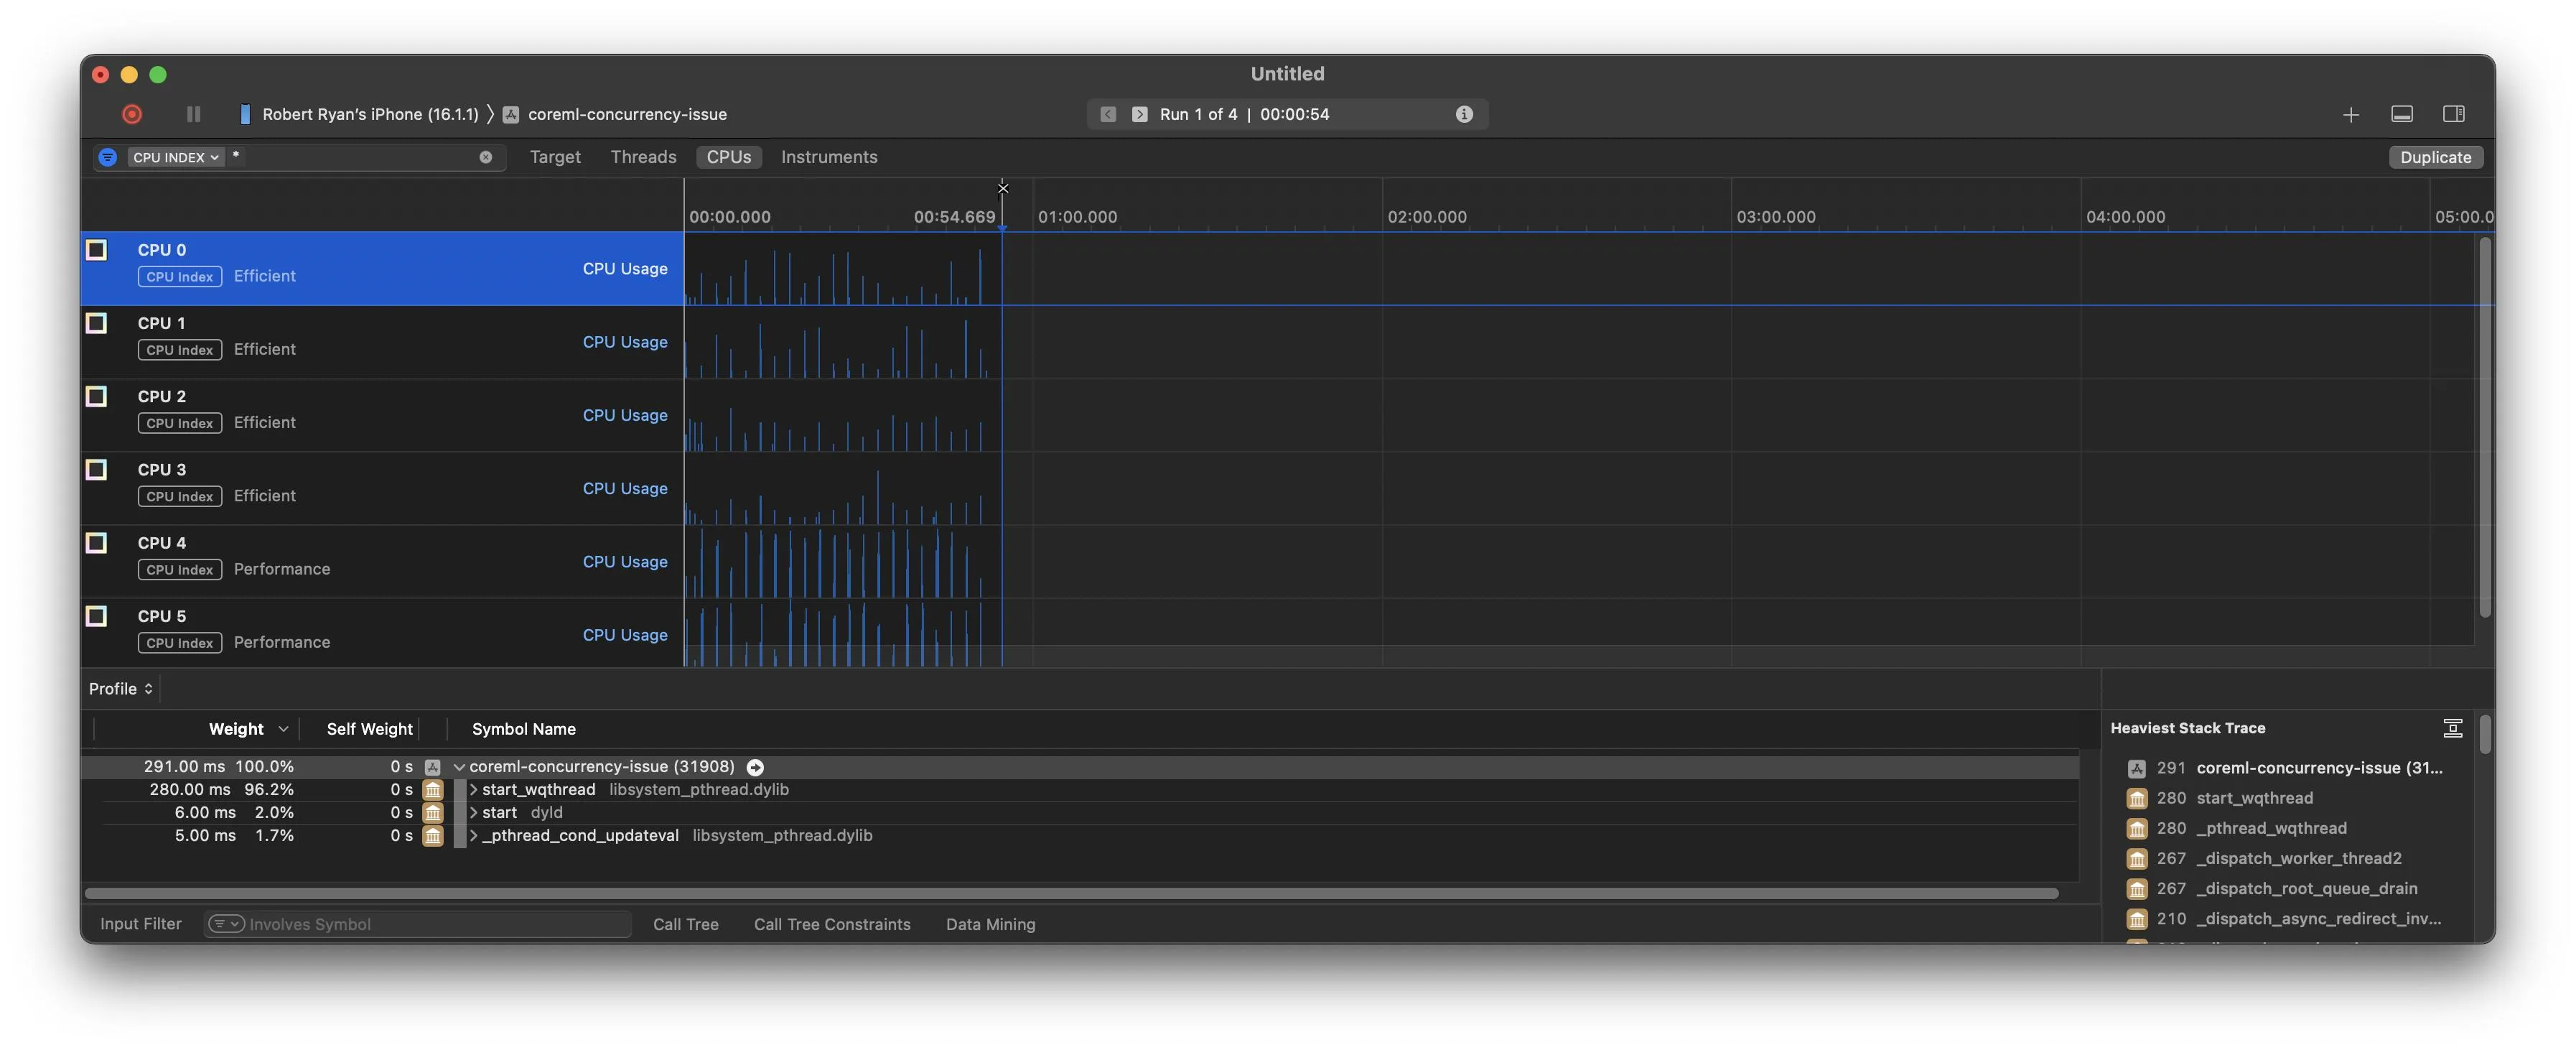The image size is (2576, 1050).
Task: Pause the recording
Action: (193, 114)
